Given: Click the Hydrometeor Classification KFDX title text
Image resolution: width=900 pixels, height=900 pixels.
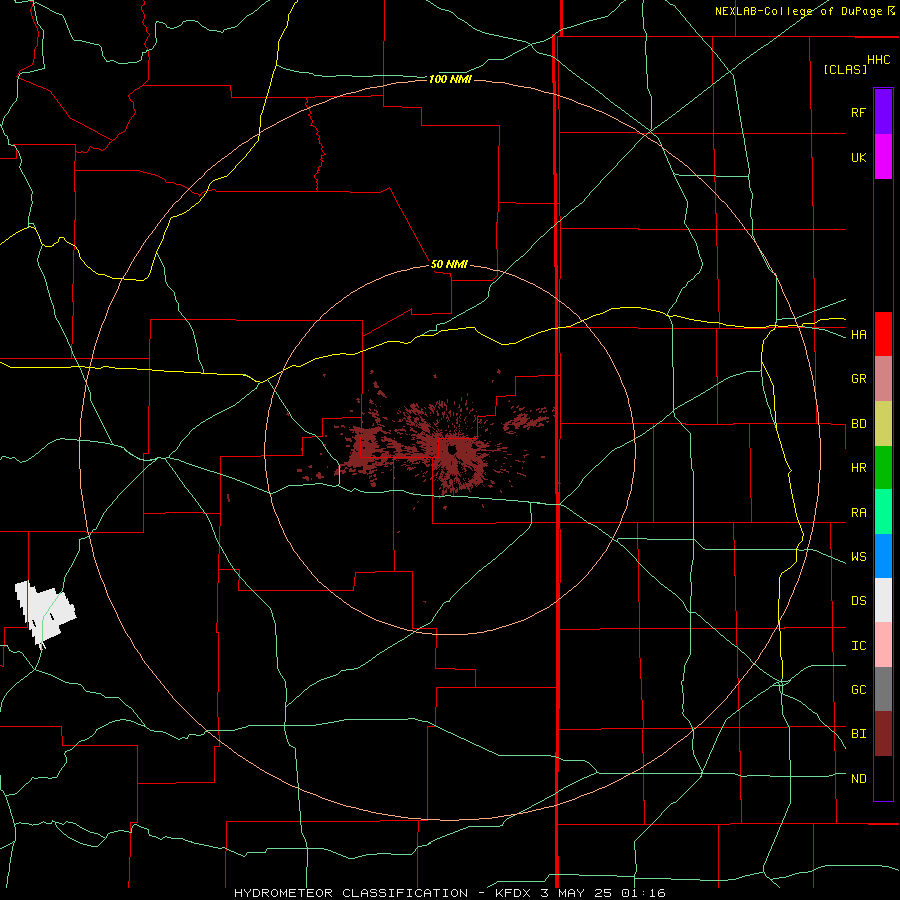Looking at the screenshot, I should tap(449, 893).
